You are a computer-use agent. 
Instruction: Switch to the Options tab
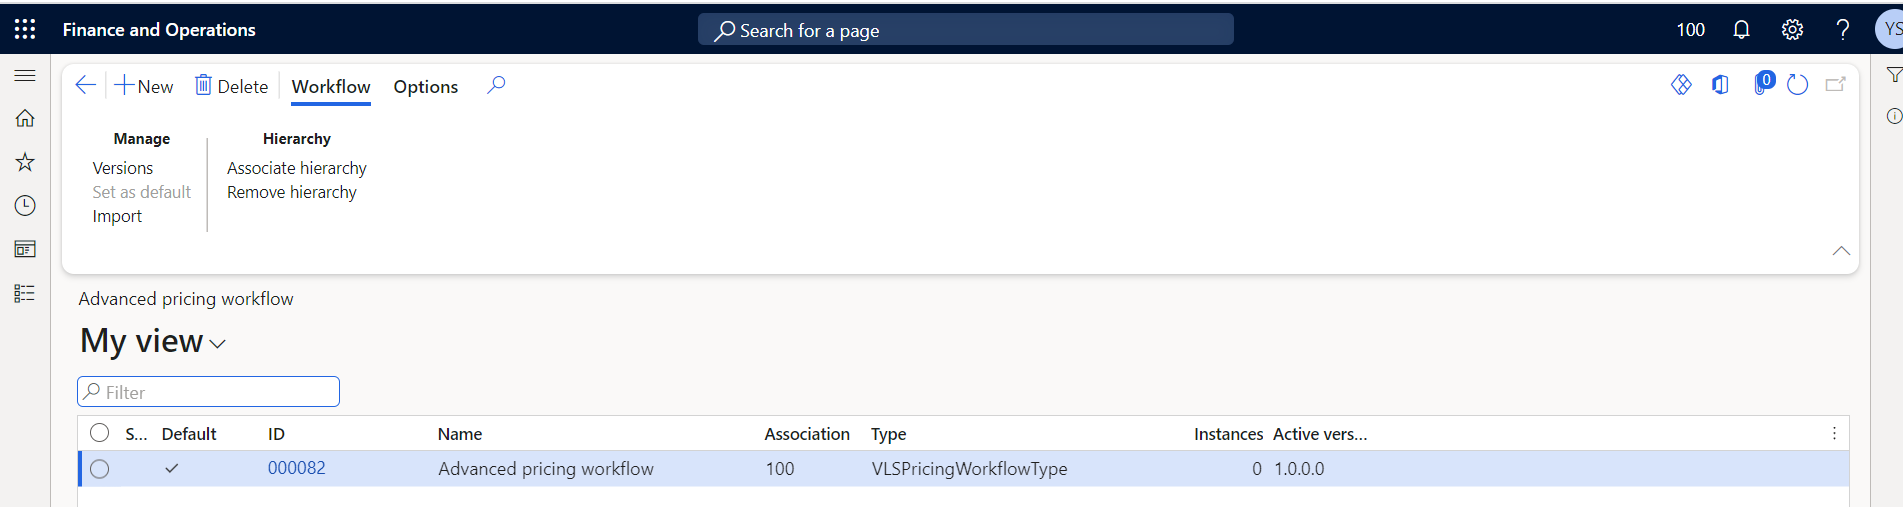[426, 87]
